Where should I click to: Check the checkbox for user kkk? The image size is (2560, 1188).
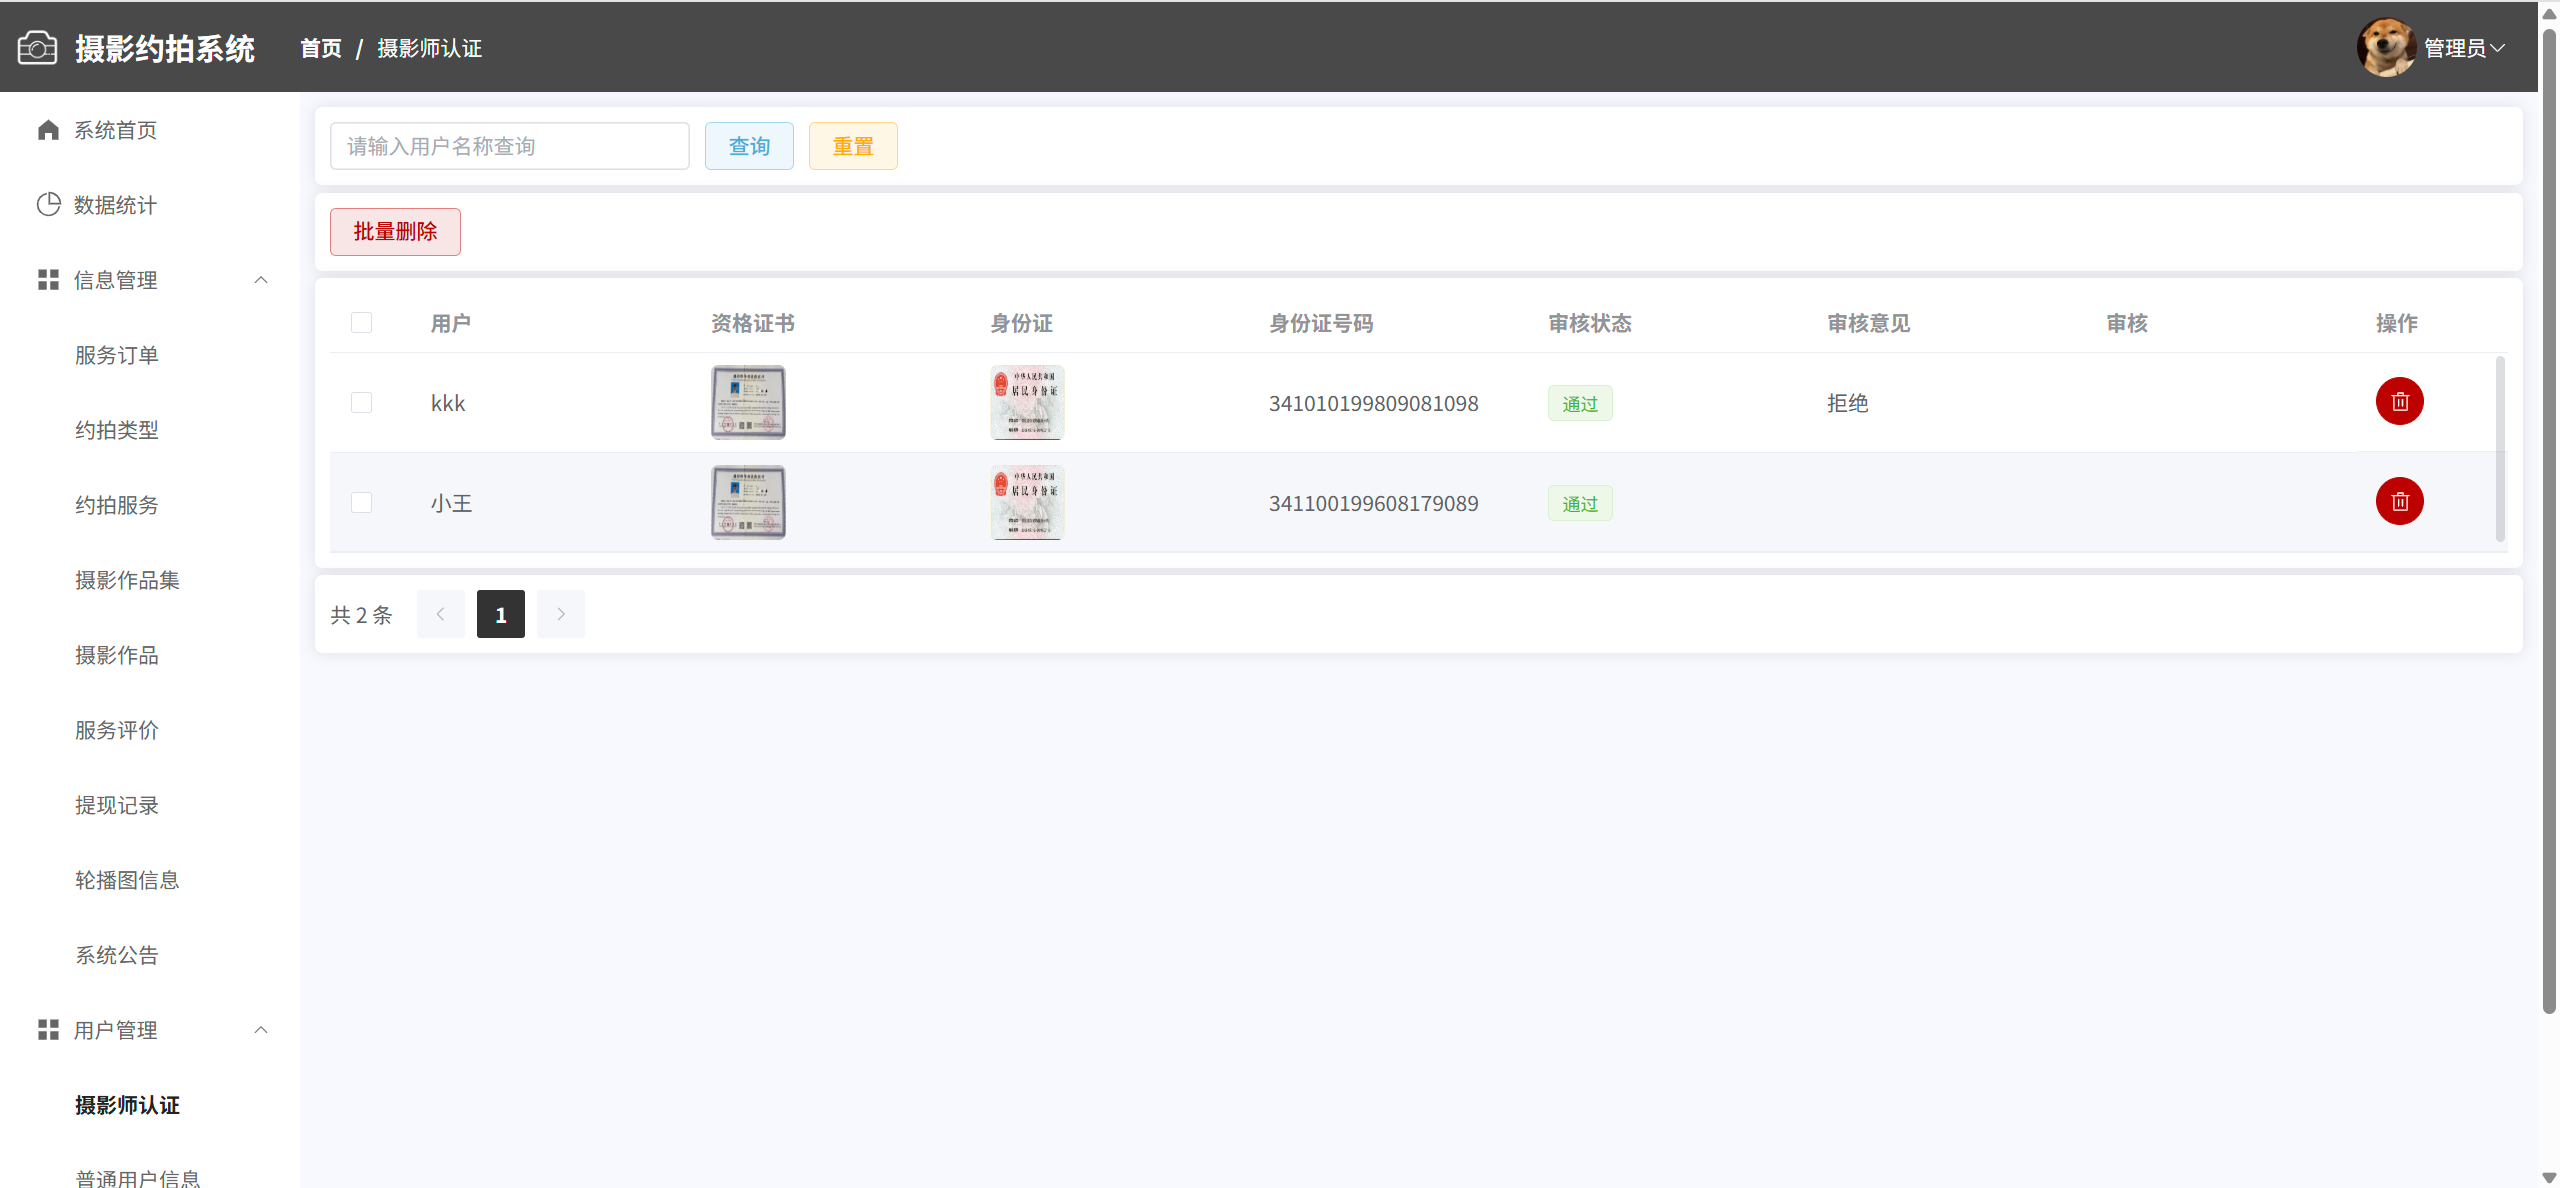[x=361, y=403]
